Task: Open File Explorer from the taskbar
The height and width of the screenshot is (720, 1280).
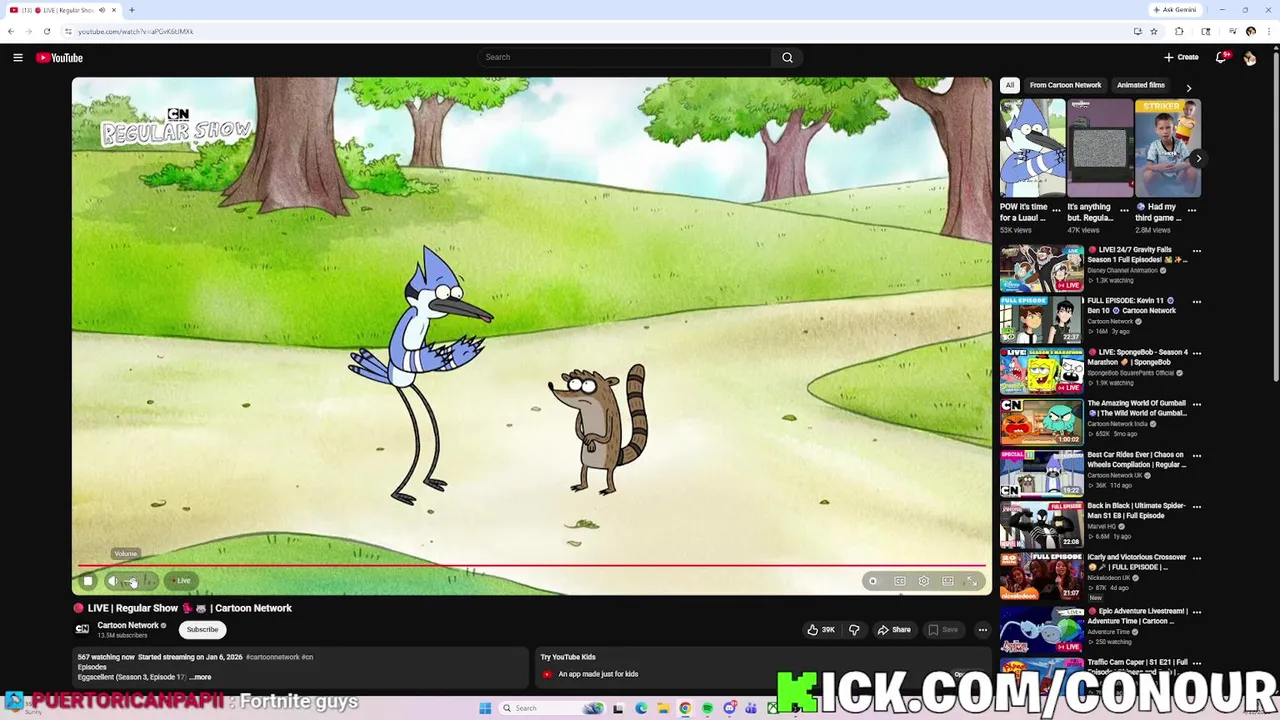Action: point(662,708)
